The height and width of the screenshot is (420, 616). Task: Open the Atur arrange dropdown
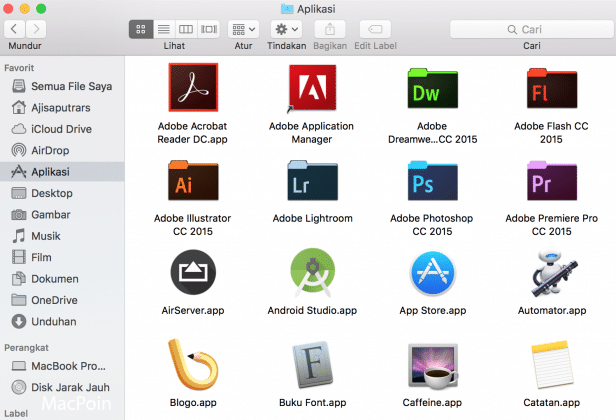243,29
